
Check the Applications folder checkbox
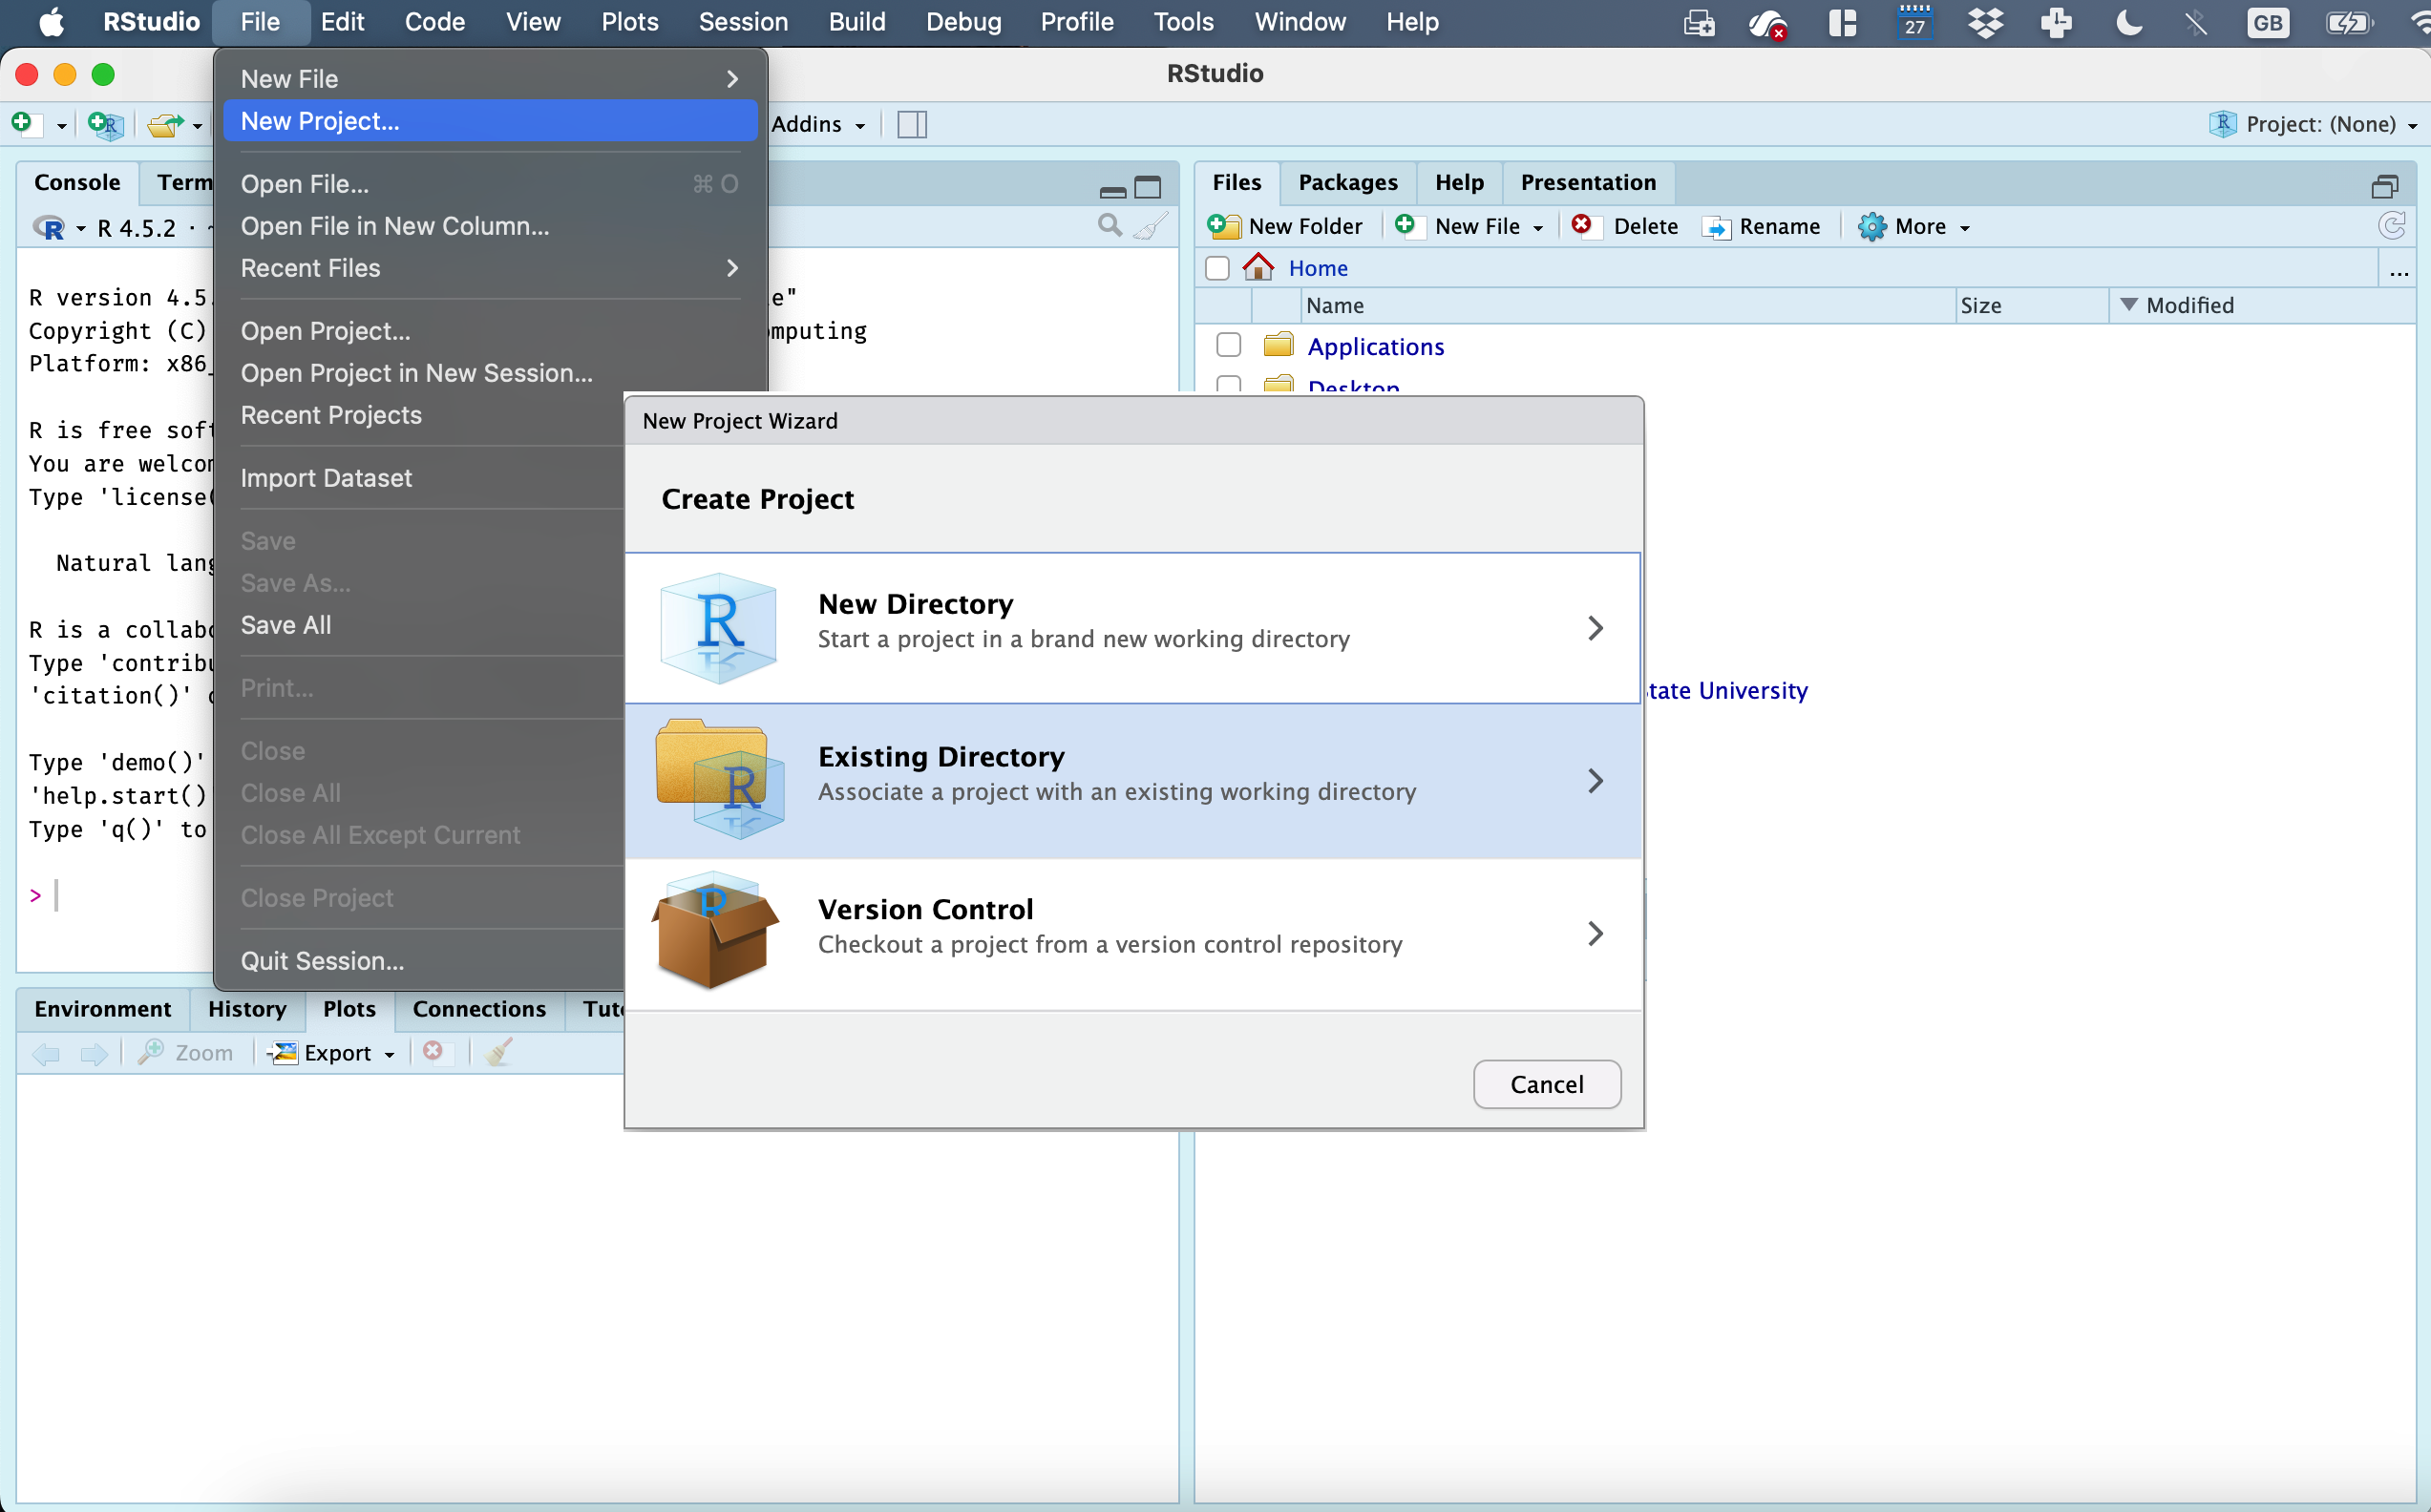(x=1228, y=345)
